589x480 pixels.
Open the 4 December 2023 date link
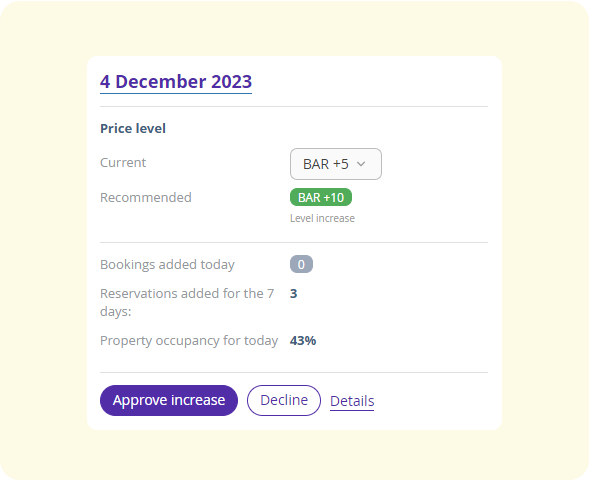pyautogui.click(x=176, y=82)
